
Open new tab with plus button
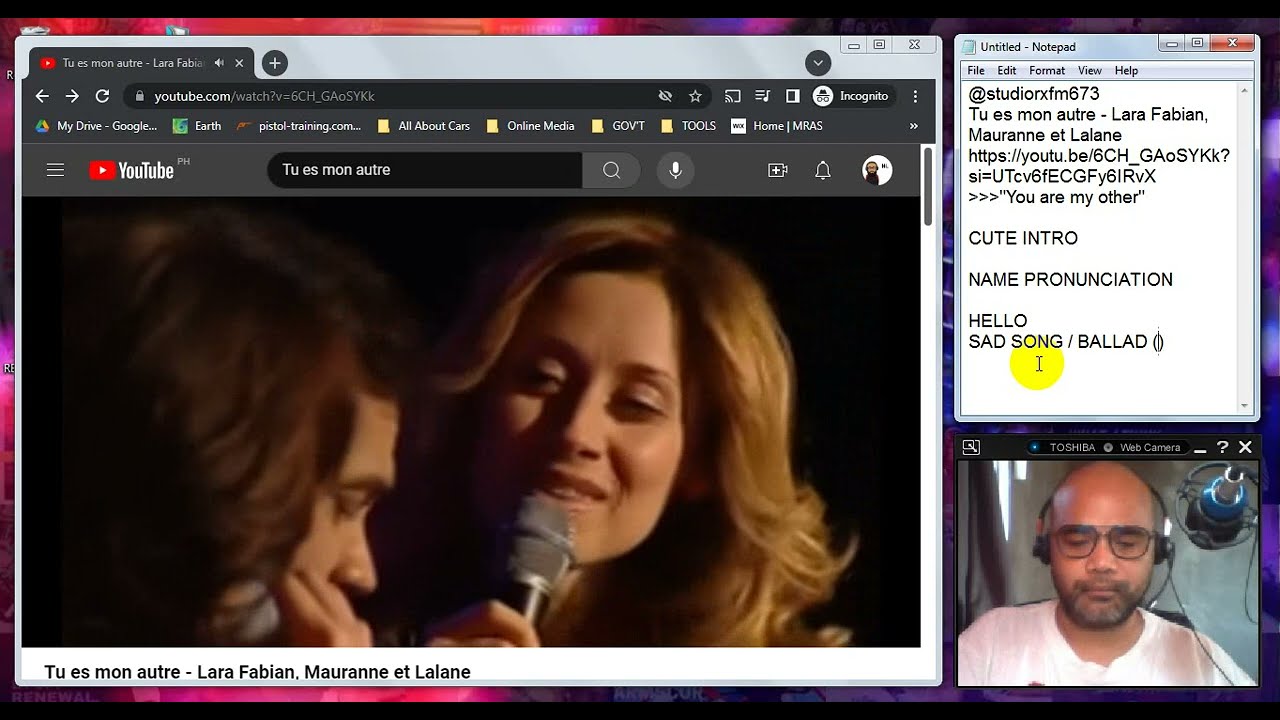point(274,63)
